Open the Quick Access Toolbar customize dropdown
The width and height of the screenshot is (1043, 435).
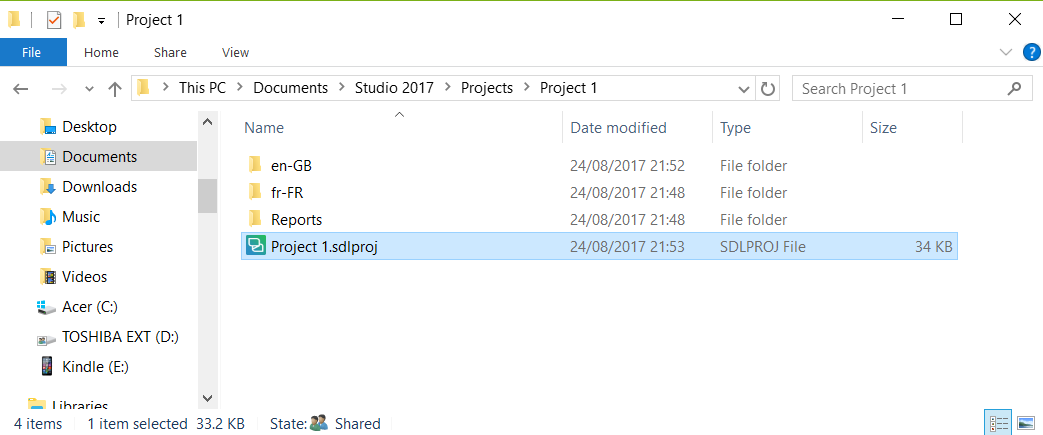click(x=101, y=20)
